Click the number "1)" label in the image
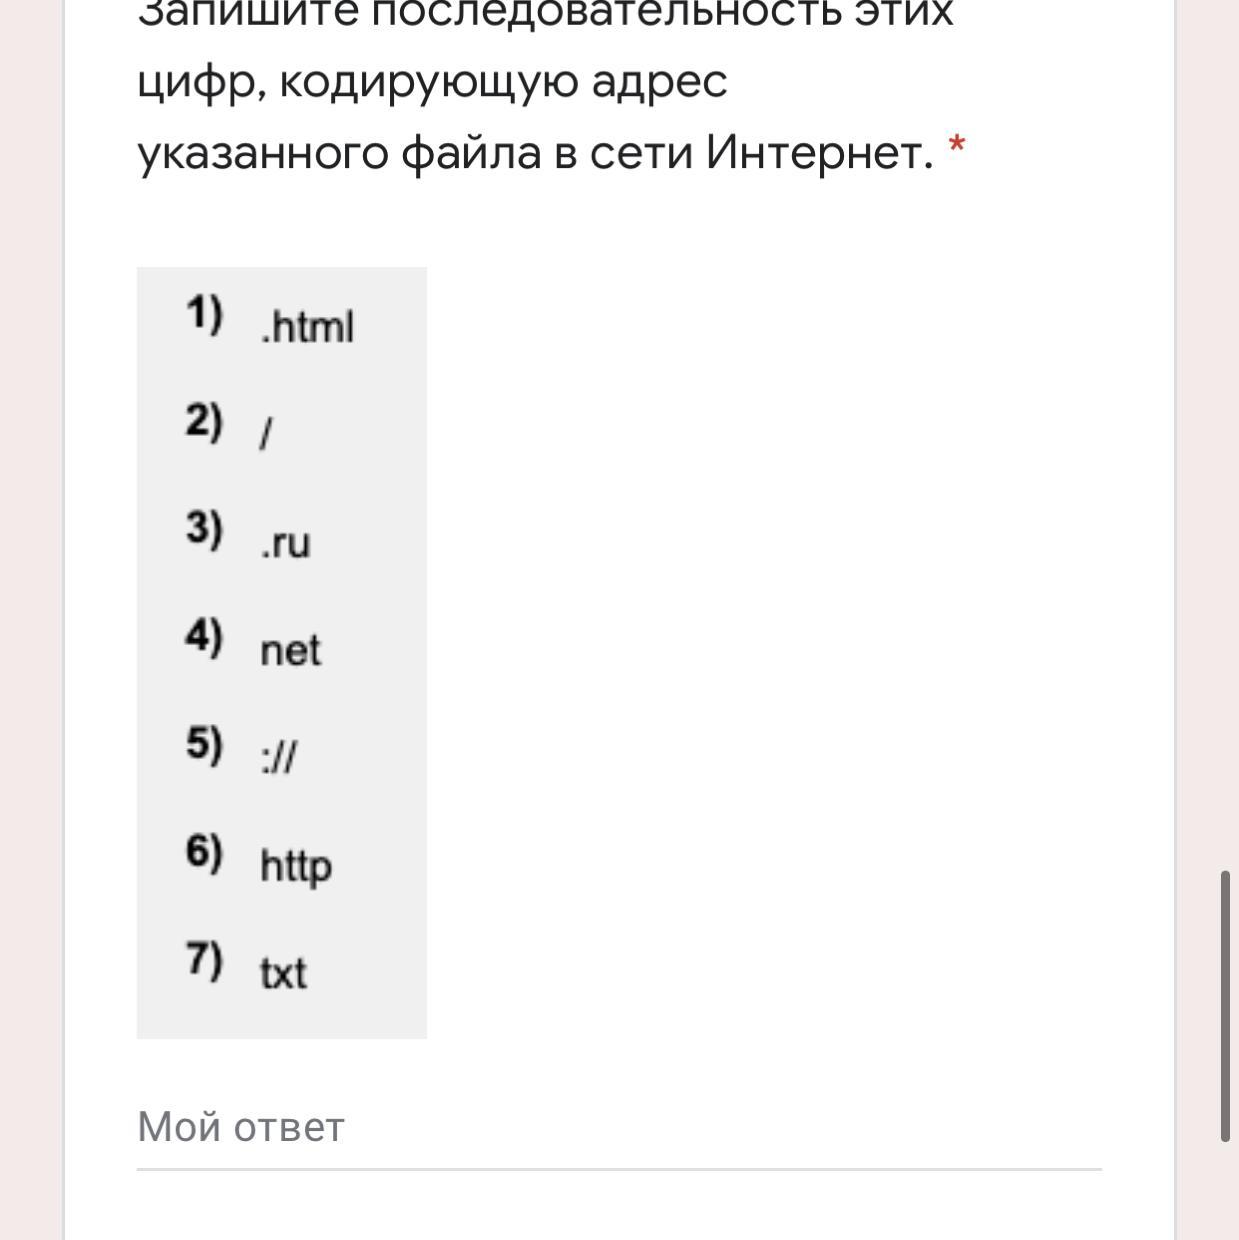 (204, 314)
